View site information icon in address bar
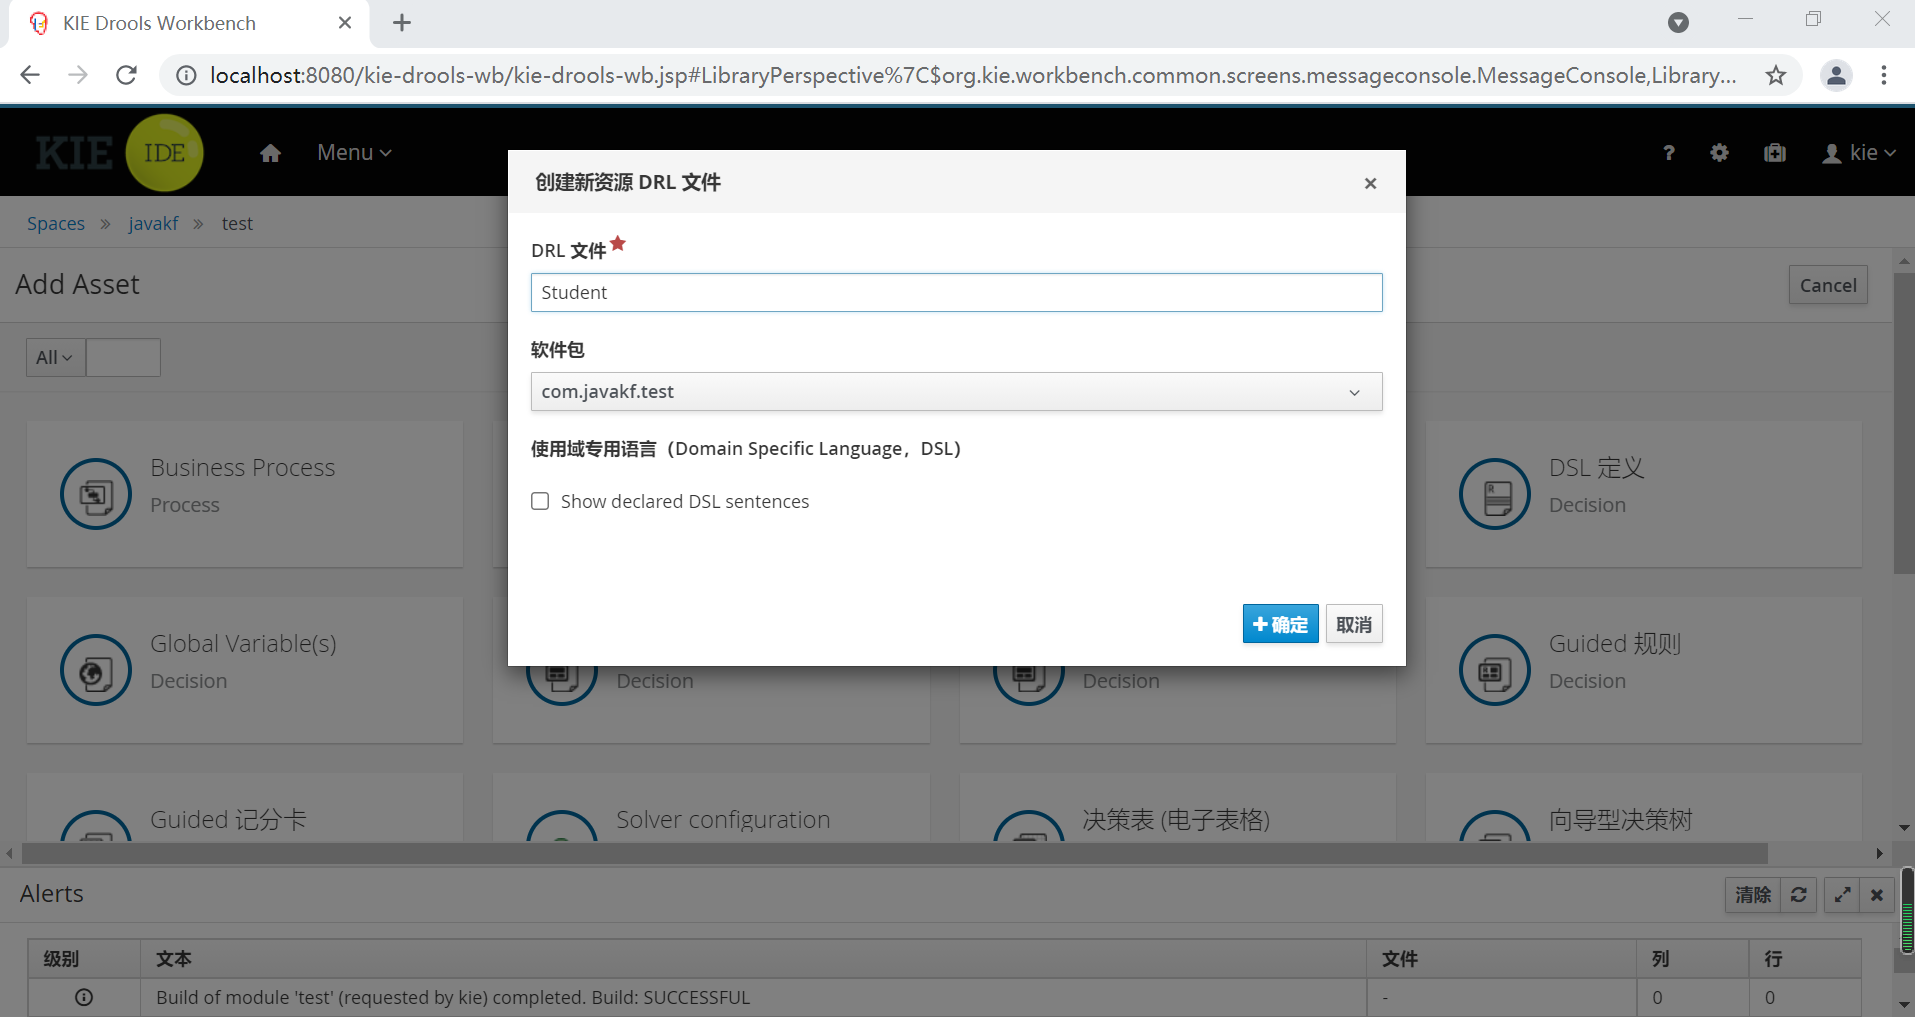This screenshot has height=1017, width=1915. (186, 75)
